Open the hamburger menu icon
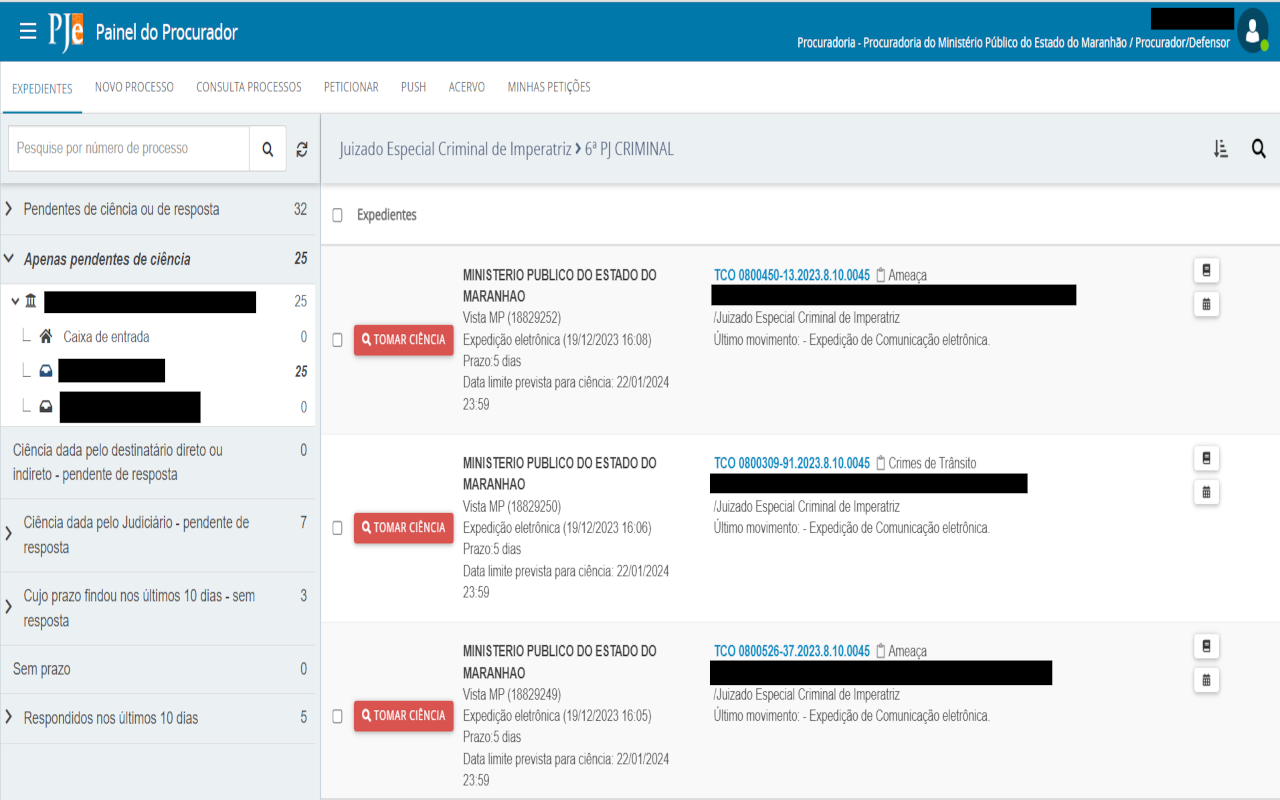The height and width of the screenshot is (800, 1280). (x=28, y=32)
